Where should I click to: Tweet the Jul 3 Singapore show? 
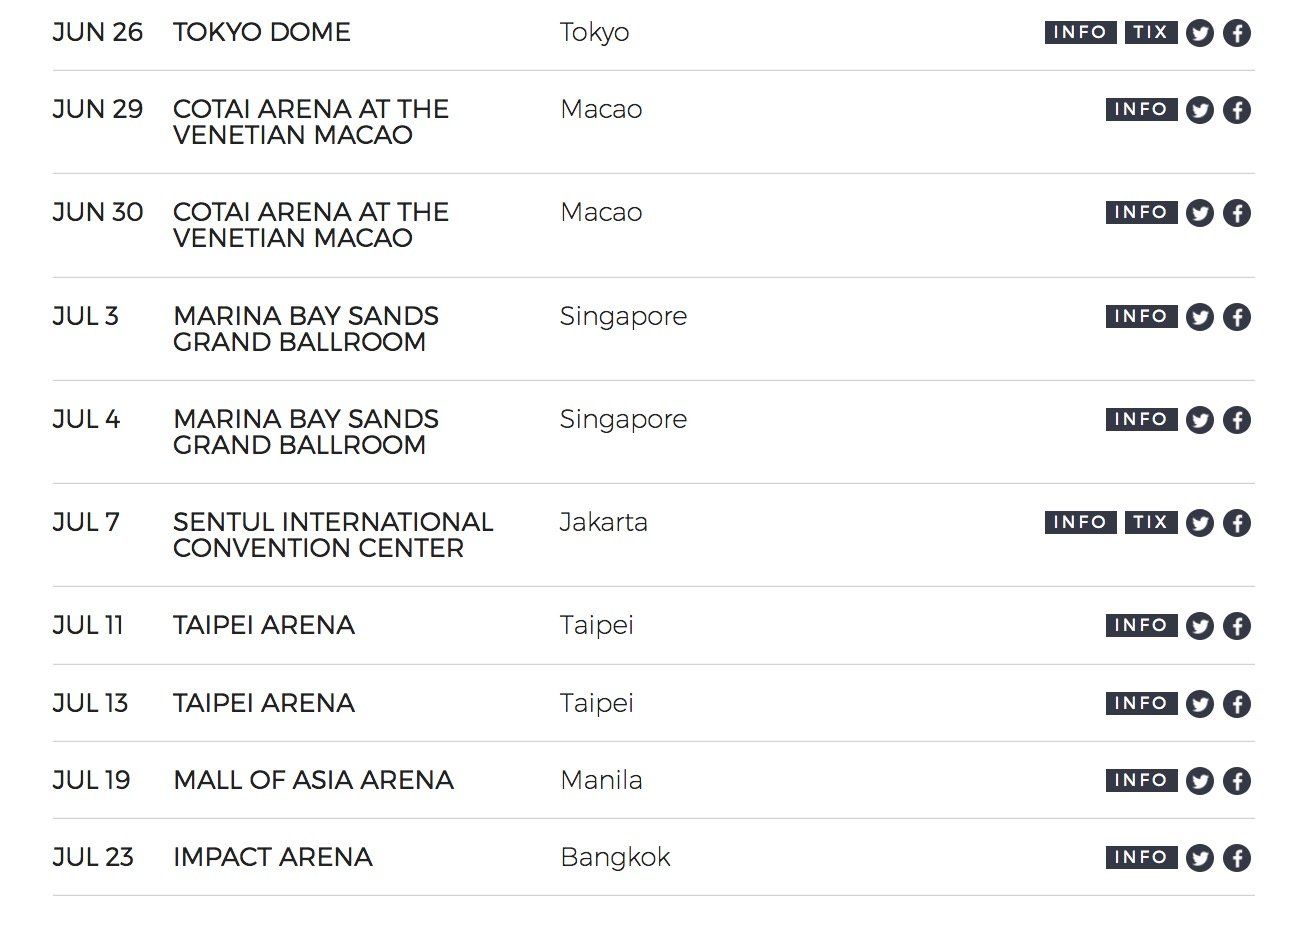pos(1200,317)
